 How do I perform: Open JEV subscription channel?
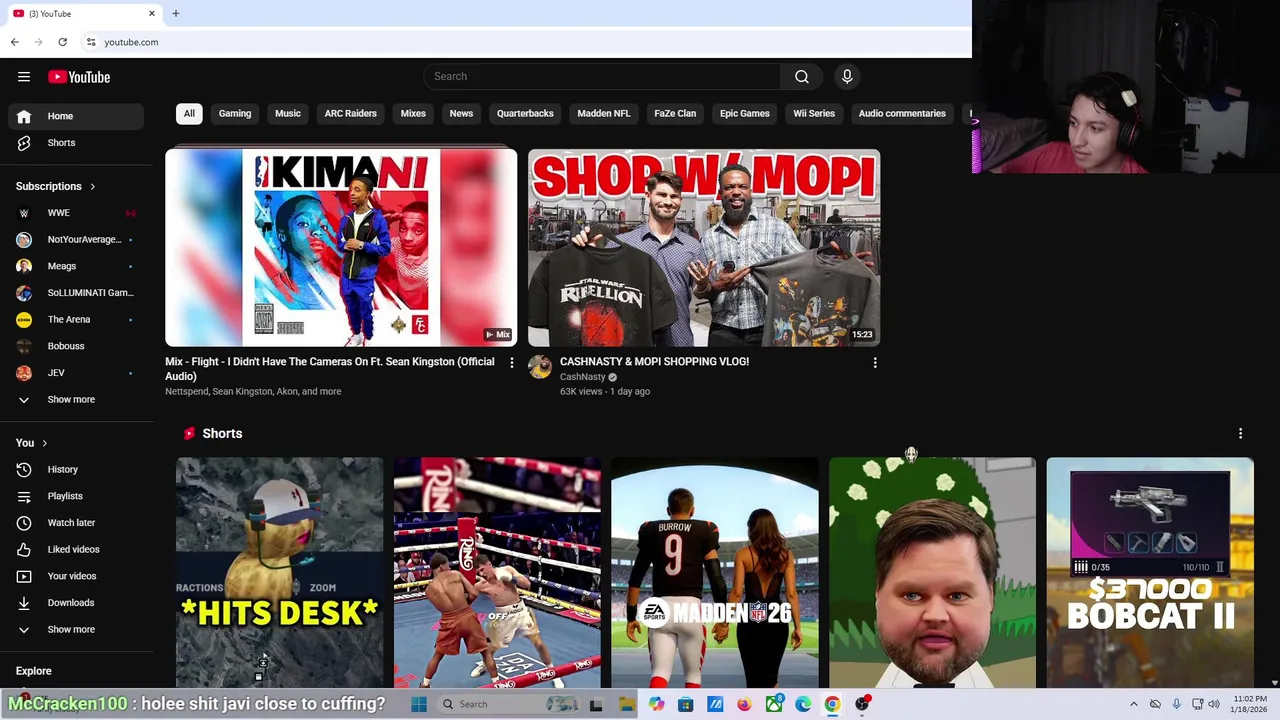click(x=76, y=373)
